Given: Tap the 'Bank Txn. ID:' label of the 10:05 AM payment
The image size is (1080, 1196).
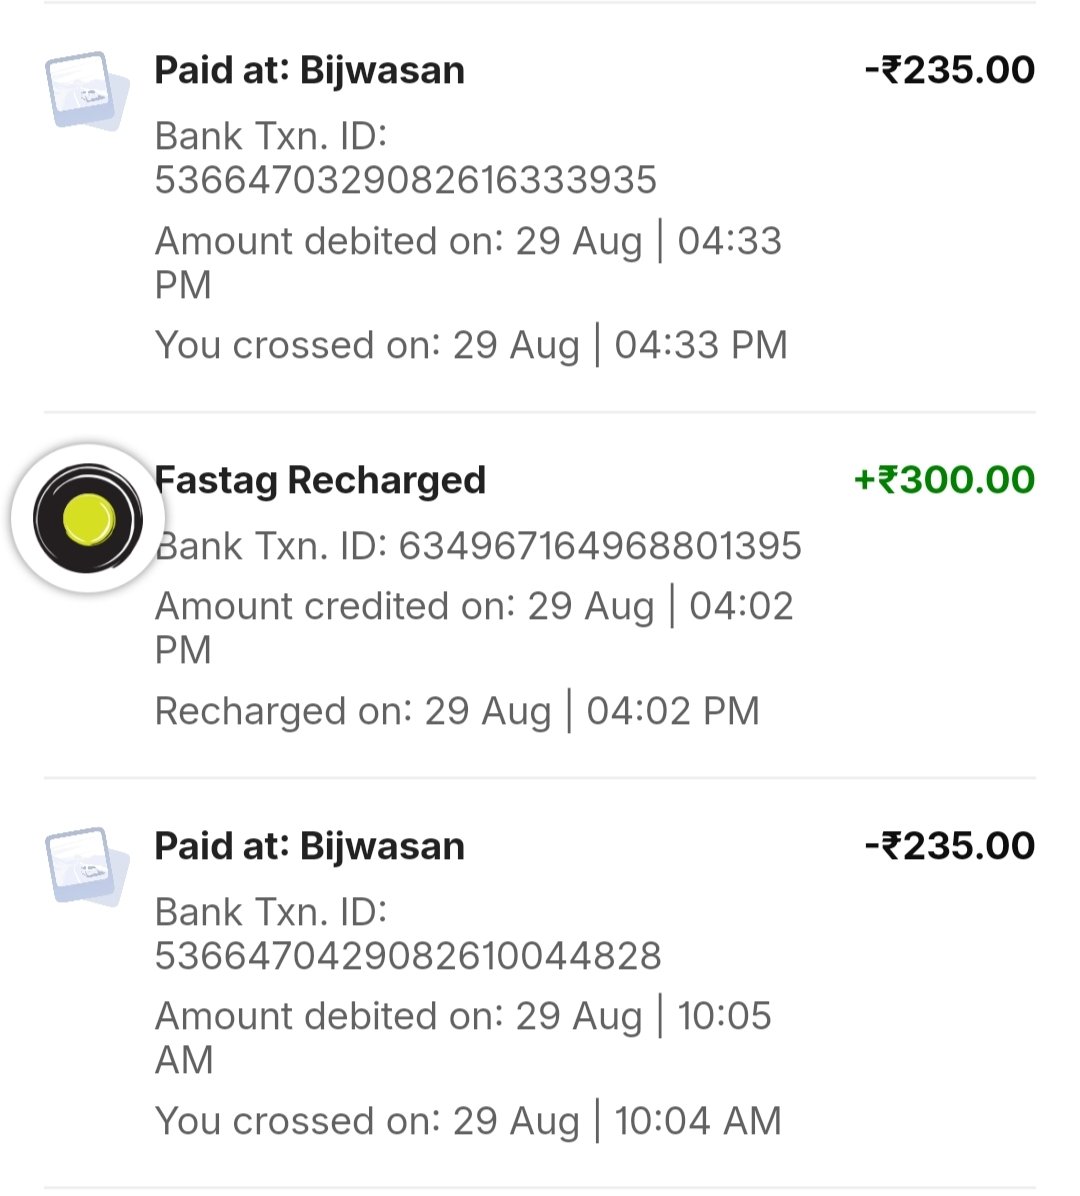Looking at the screenshot, I should (x=272, y=912).
